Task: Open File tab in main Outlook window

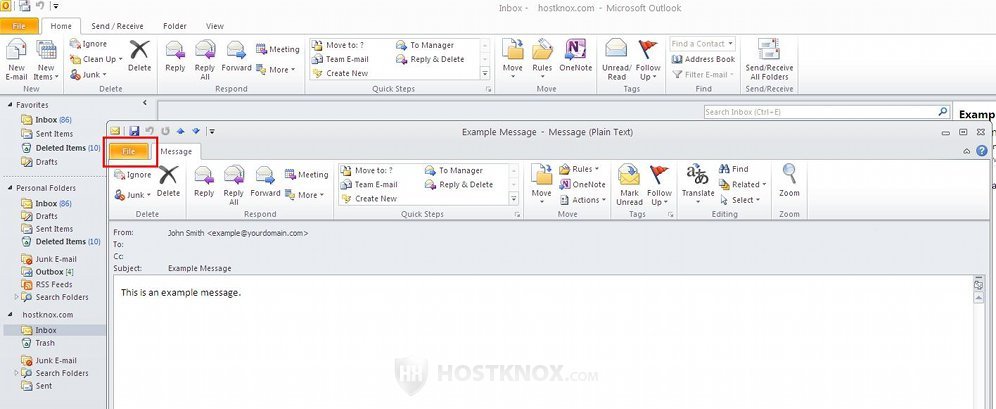Action: coord(19,26)
